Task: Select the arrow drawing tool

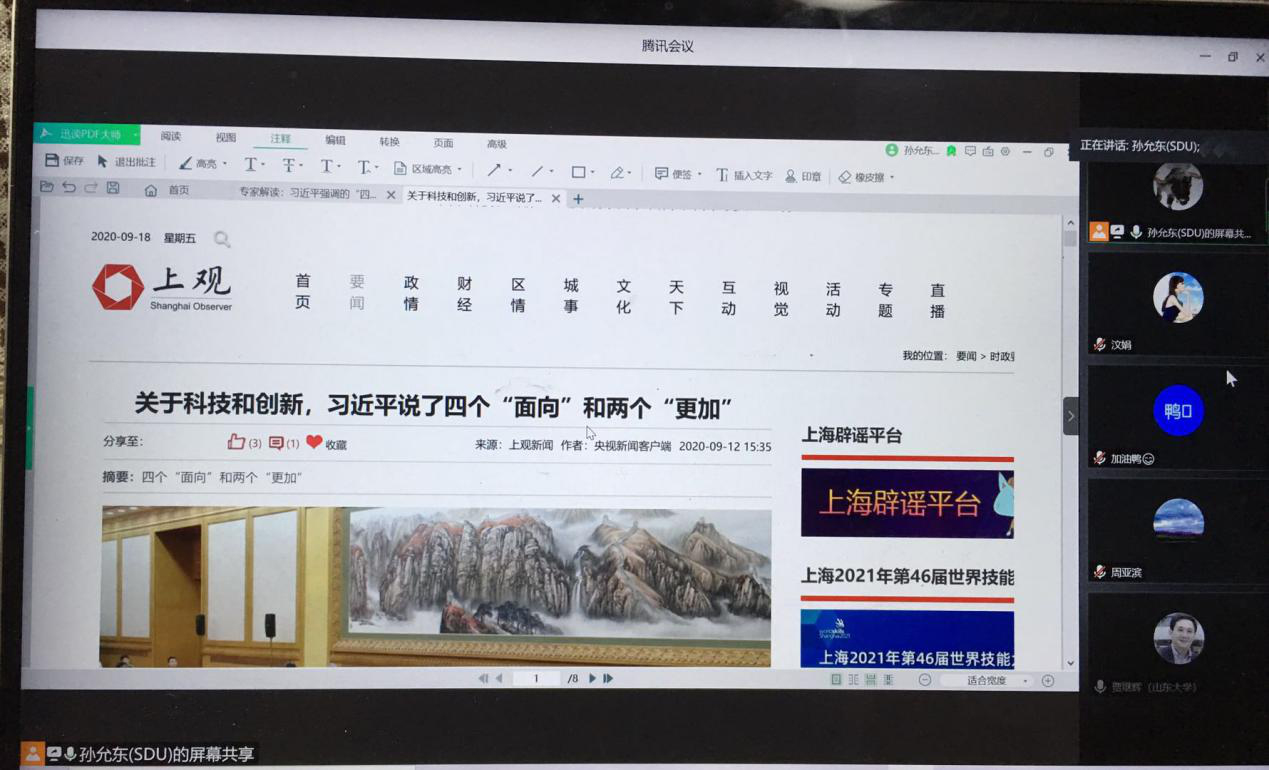Action: point(494,171)
